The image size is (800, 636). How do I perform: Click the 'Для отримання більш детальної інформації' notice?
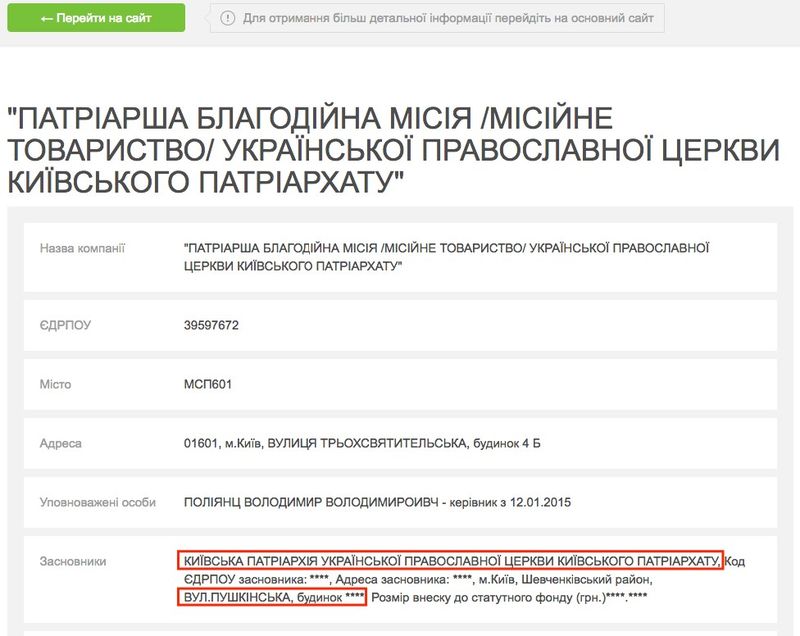[437, 18]
